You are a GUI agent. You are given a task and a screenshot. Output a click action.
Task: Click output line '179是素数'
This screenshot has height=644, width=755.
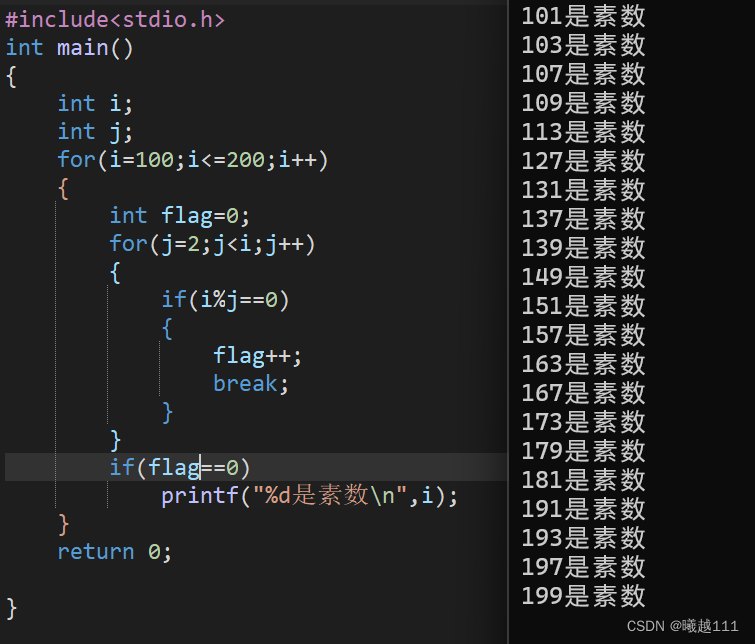click(x=583, y=451)
